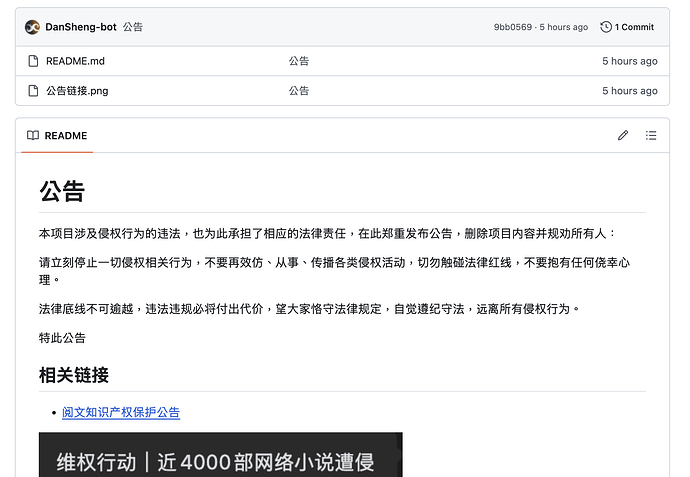Open the latest commit message 公告 beside DanSheng-bot

point(133,27)
